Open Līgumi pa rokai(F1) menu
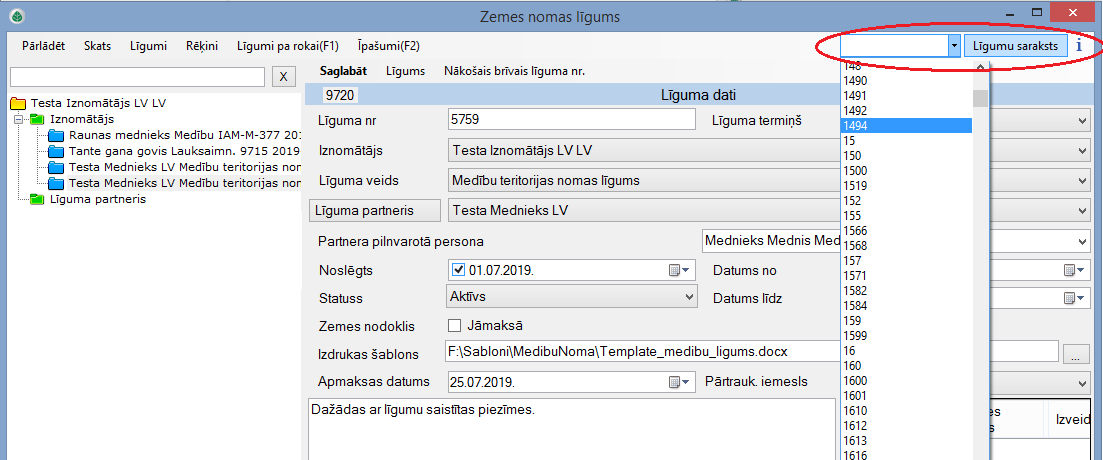1103x460 pixels. coord(288,46)
